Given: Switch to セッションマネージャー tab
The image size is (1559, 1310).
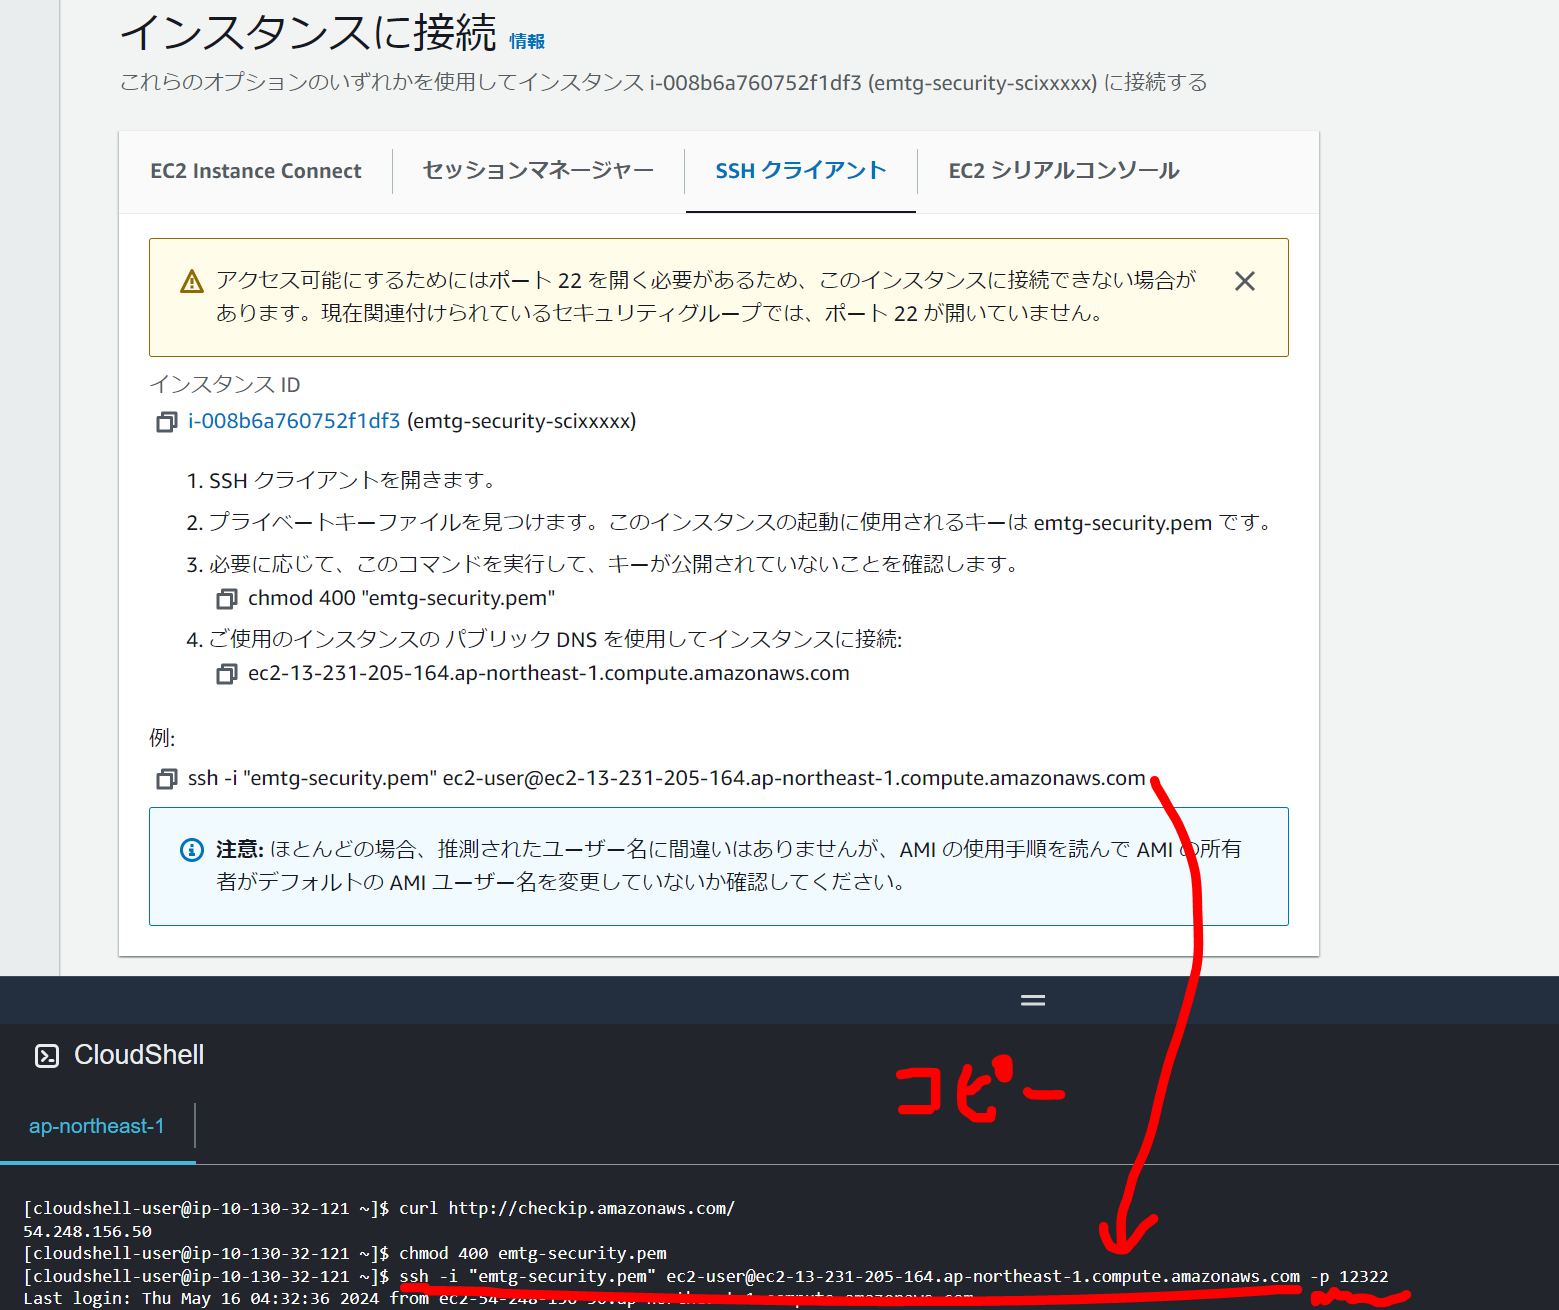Looking at the screenshot, I should click(x=538, y=170).
